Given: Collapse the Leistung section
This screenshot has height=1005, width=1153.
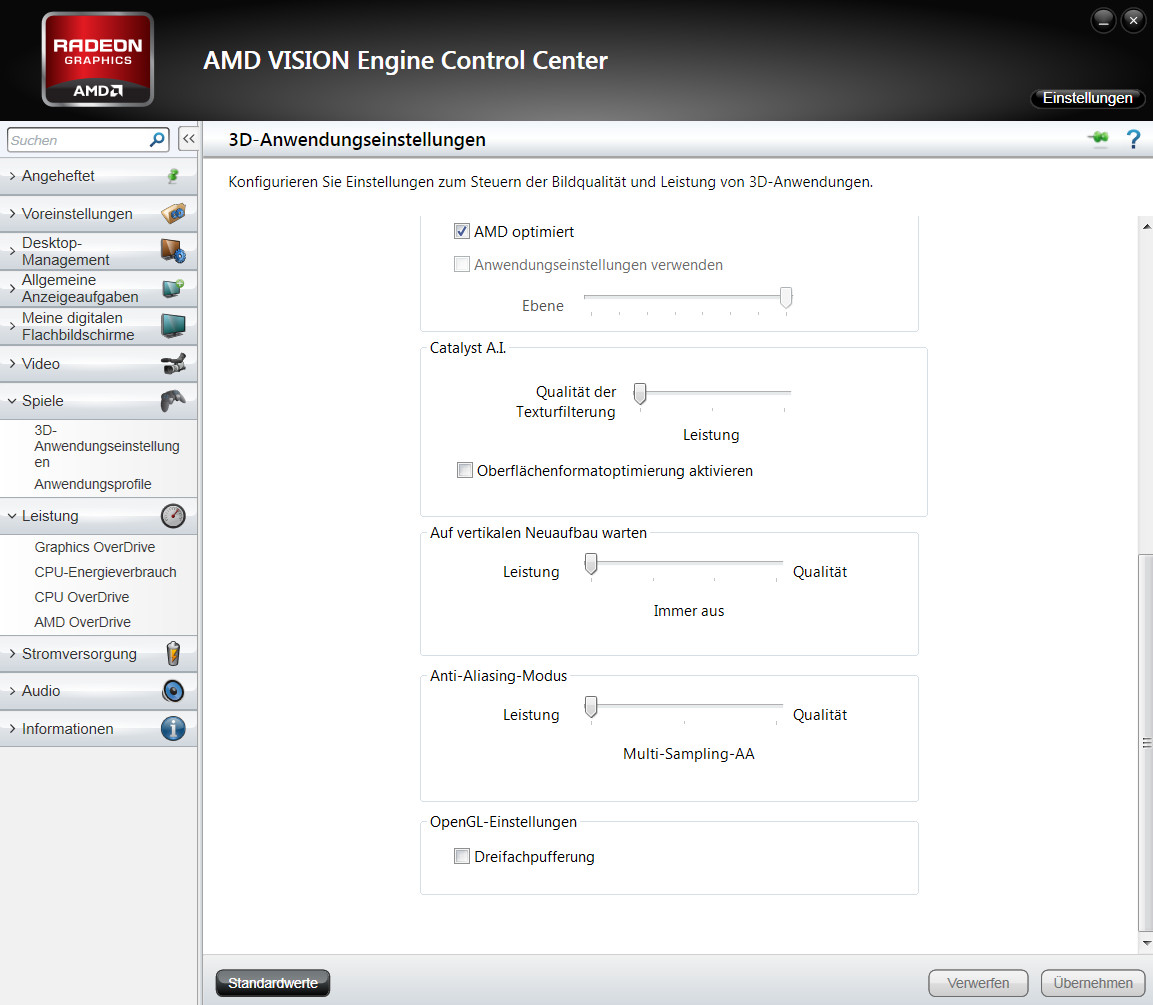Looking at the screenshot, I should (x=99, y=516).
